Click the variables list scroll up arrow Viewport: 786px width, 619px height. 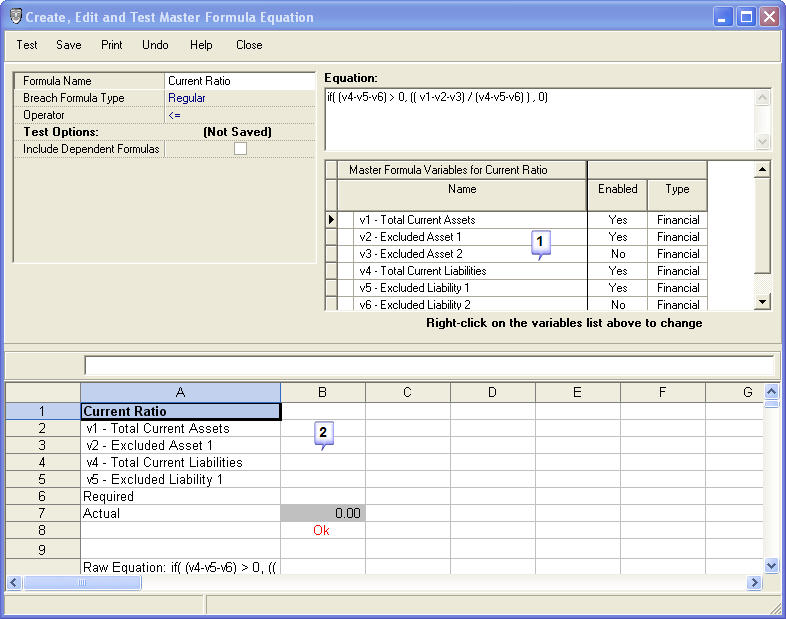pos(762,169)
